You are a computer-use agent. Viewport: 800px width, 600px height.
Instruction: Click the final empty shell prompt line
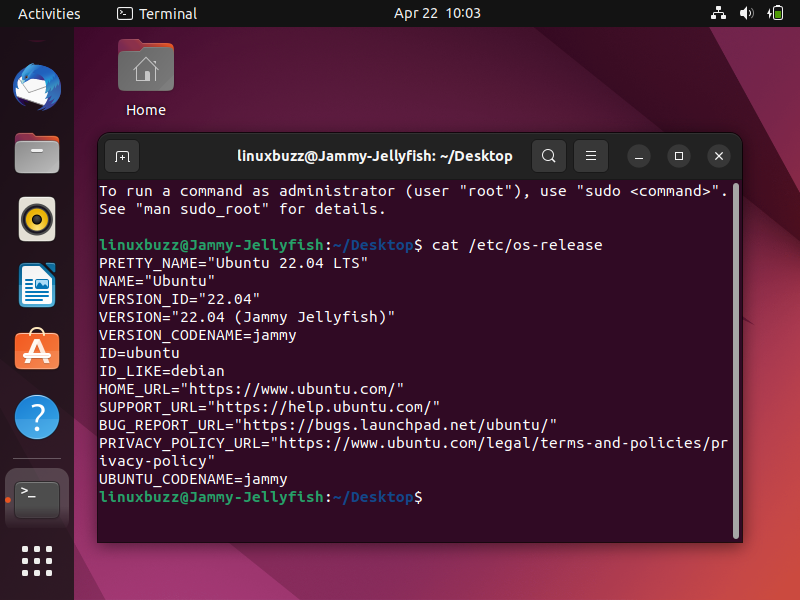(x=261, y=497)
